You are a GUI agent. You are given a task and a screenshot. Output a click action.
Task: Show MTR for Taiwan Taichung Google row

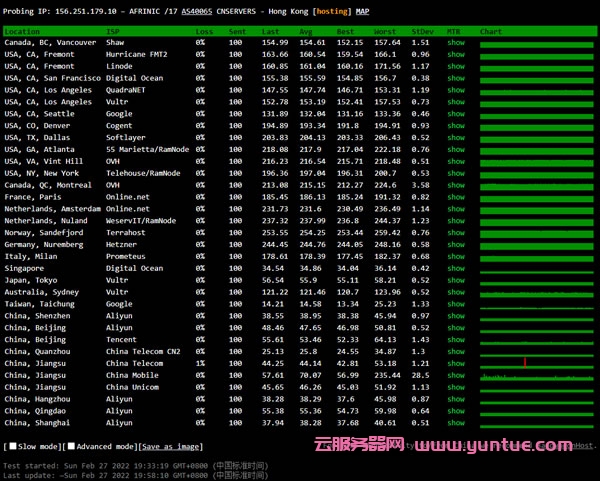[x=455, y=304]
